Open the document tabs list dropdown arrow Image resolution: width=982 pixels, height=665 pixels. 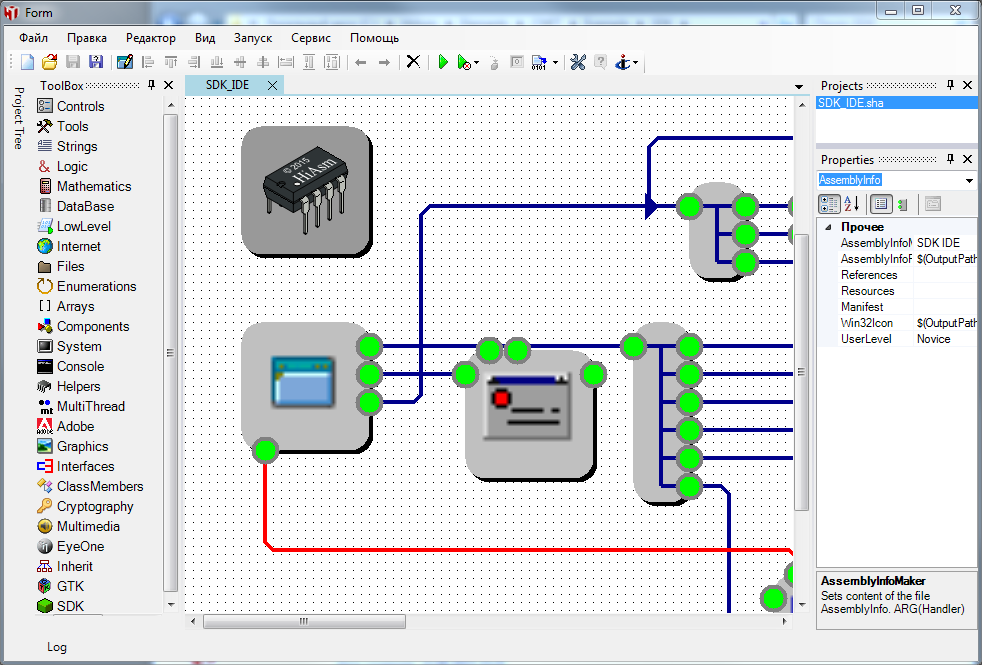[798, 87]
